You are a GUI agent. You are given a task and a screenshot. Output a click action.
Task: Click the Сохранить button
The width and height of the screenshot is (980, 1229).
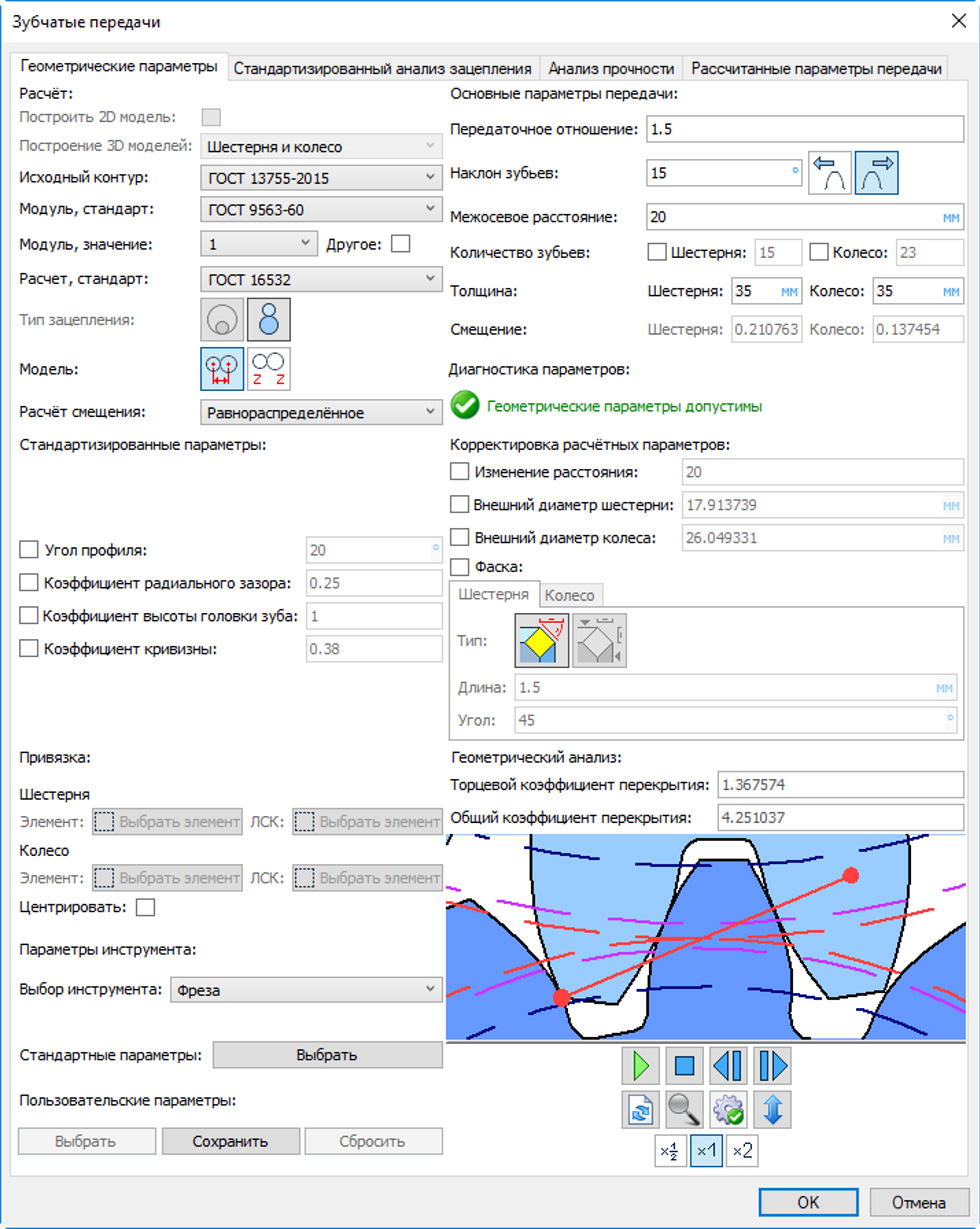point(230,1141)
